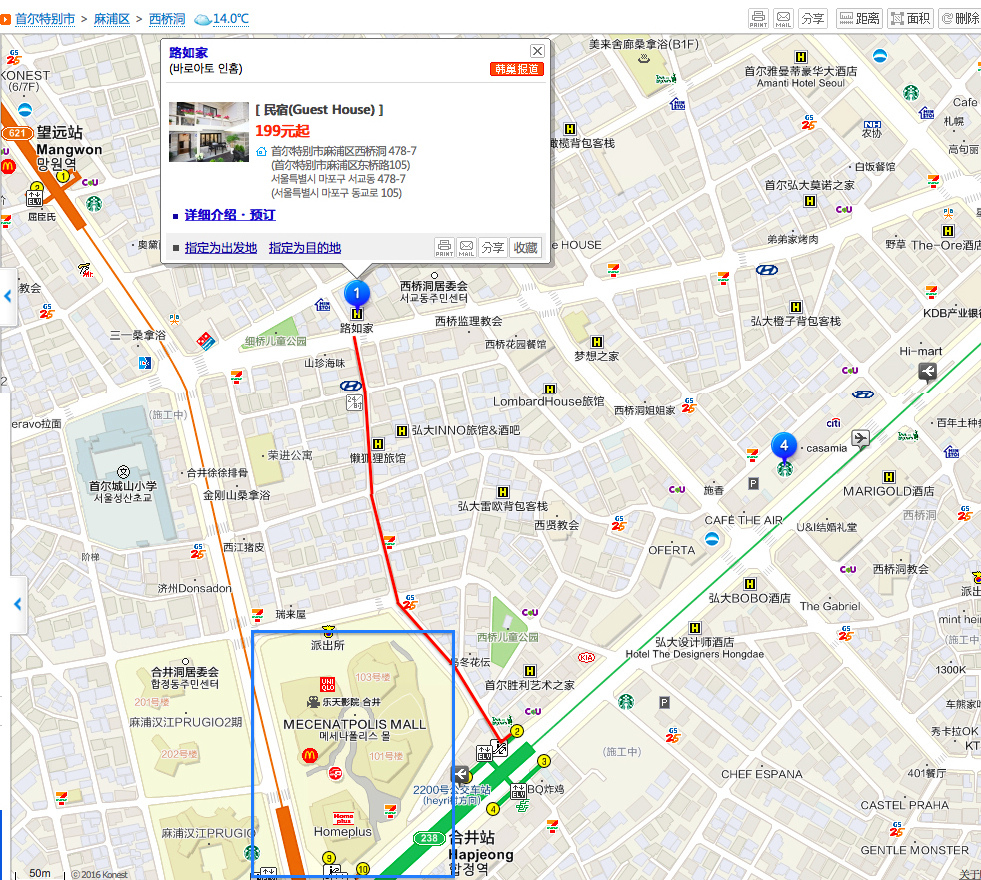Click the LombardHouse旅馆 map label
This screenshot has height=880, width=981.
coord(549,402)
